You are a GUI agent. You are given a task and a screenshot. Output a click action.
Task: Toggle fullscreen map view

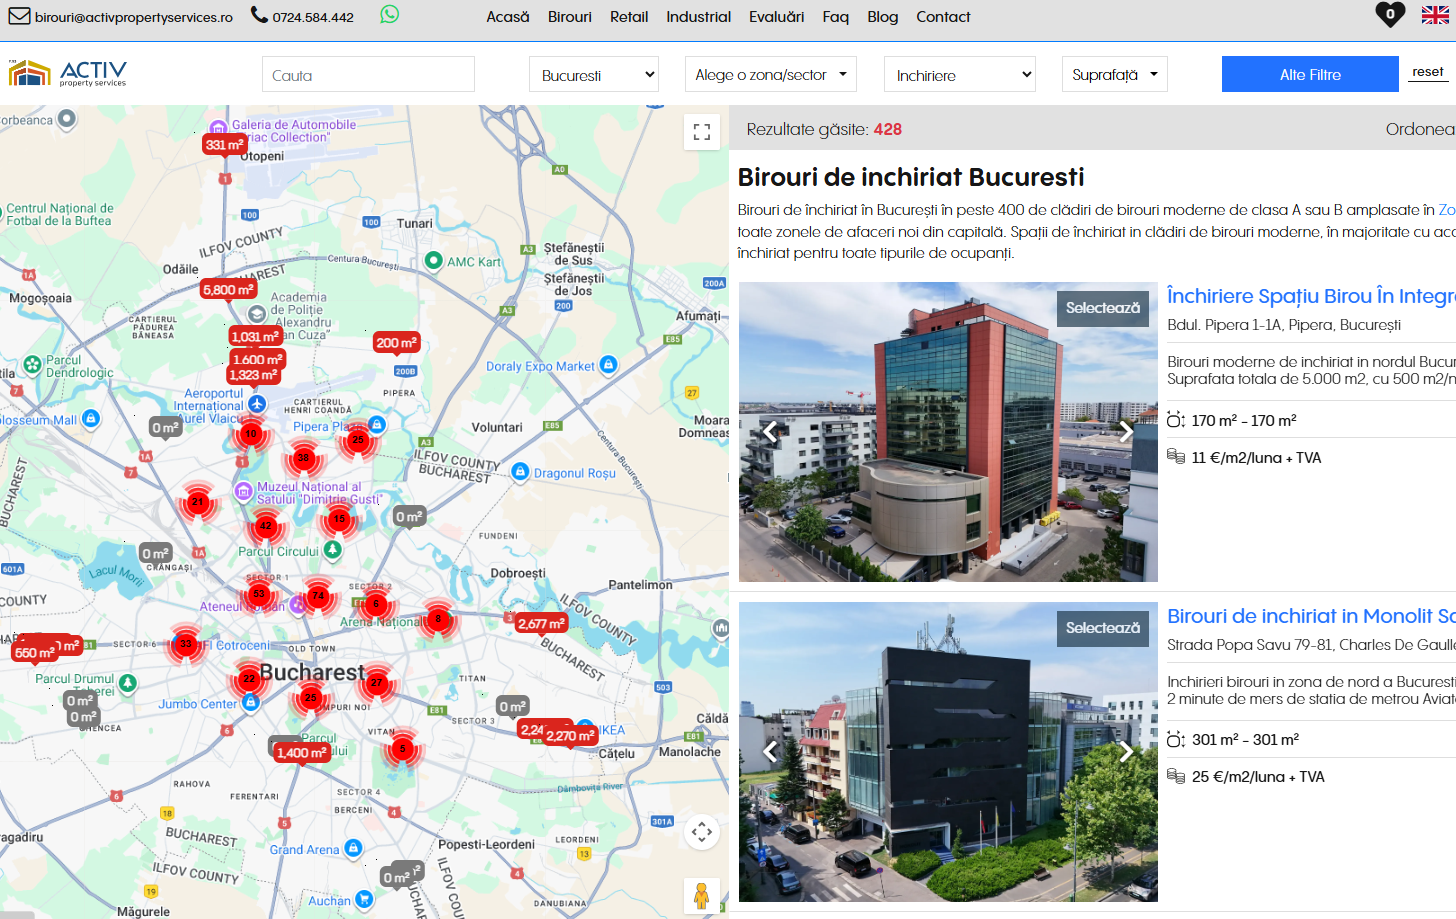tap(702, 132)
